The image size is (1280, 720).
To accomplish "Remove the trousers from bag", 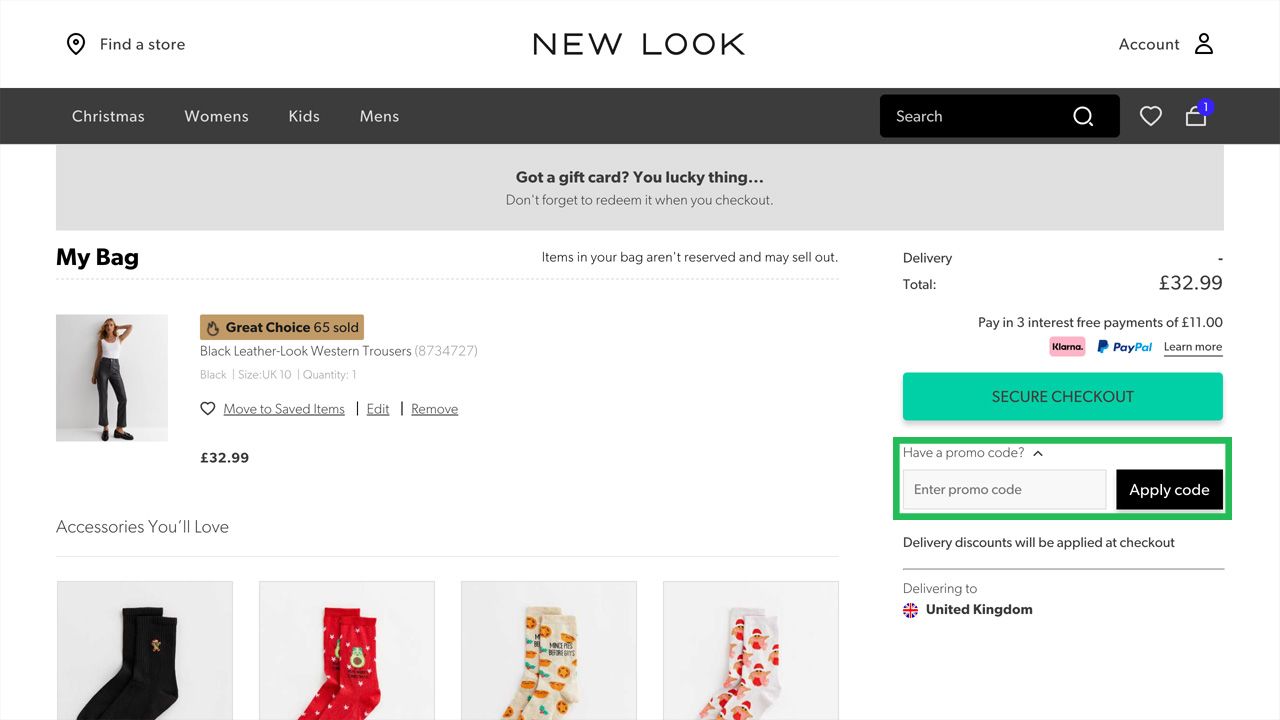I will coord(435,409).
